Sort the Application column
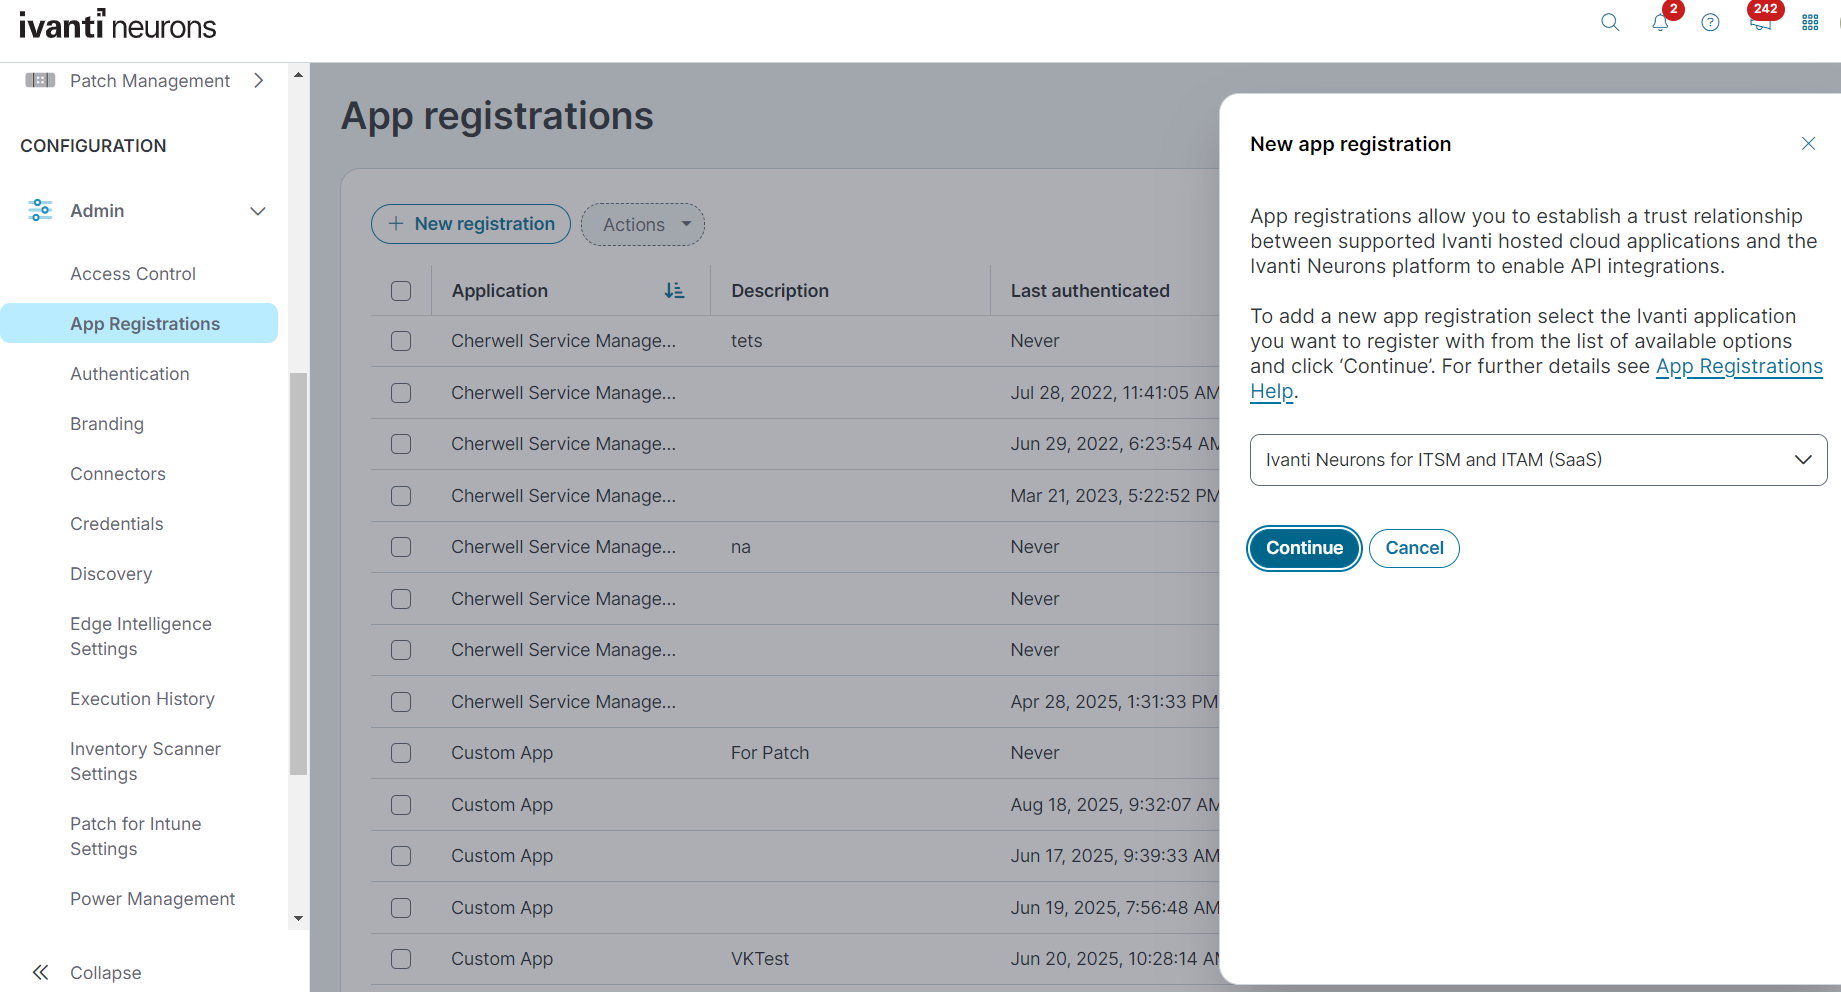1841x992 pixels. tap(675, 290)
